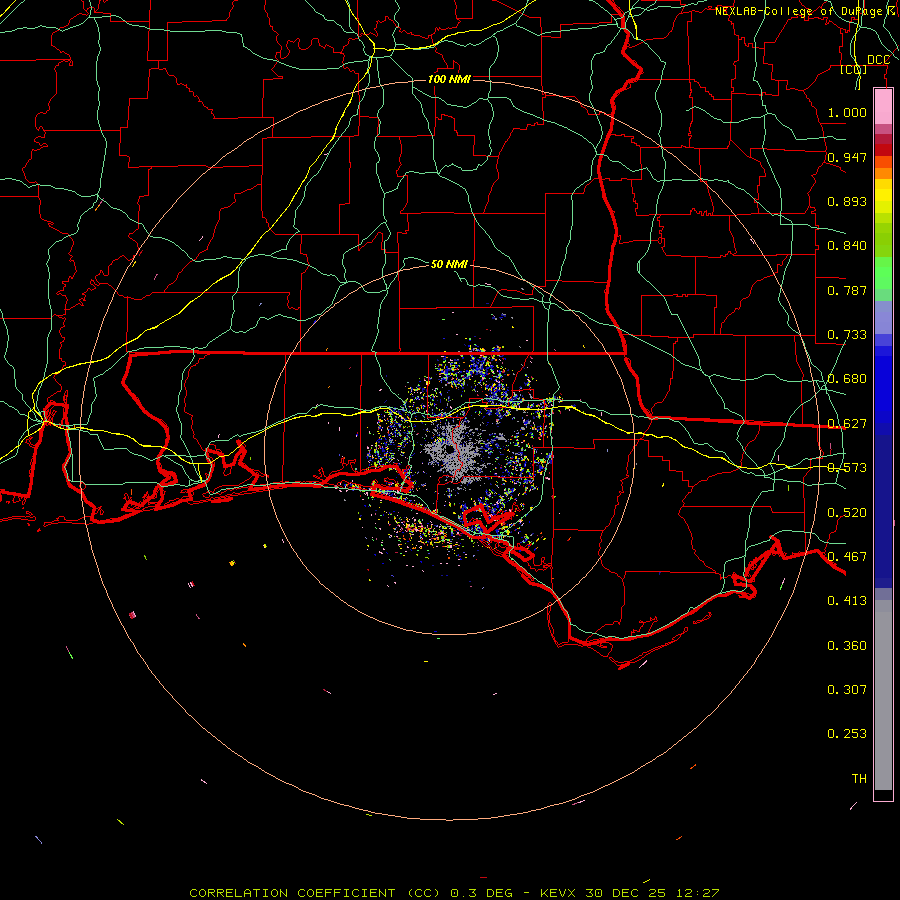Pick the green band on the color bar
Screen dimensions: 900x900
click(x=883, y=275)
